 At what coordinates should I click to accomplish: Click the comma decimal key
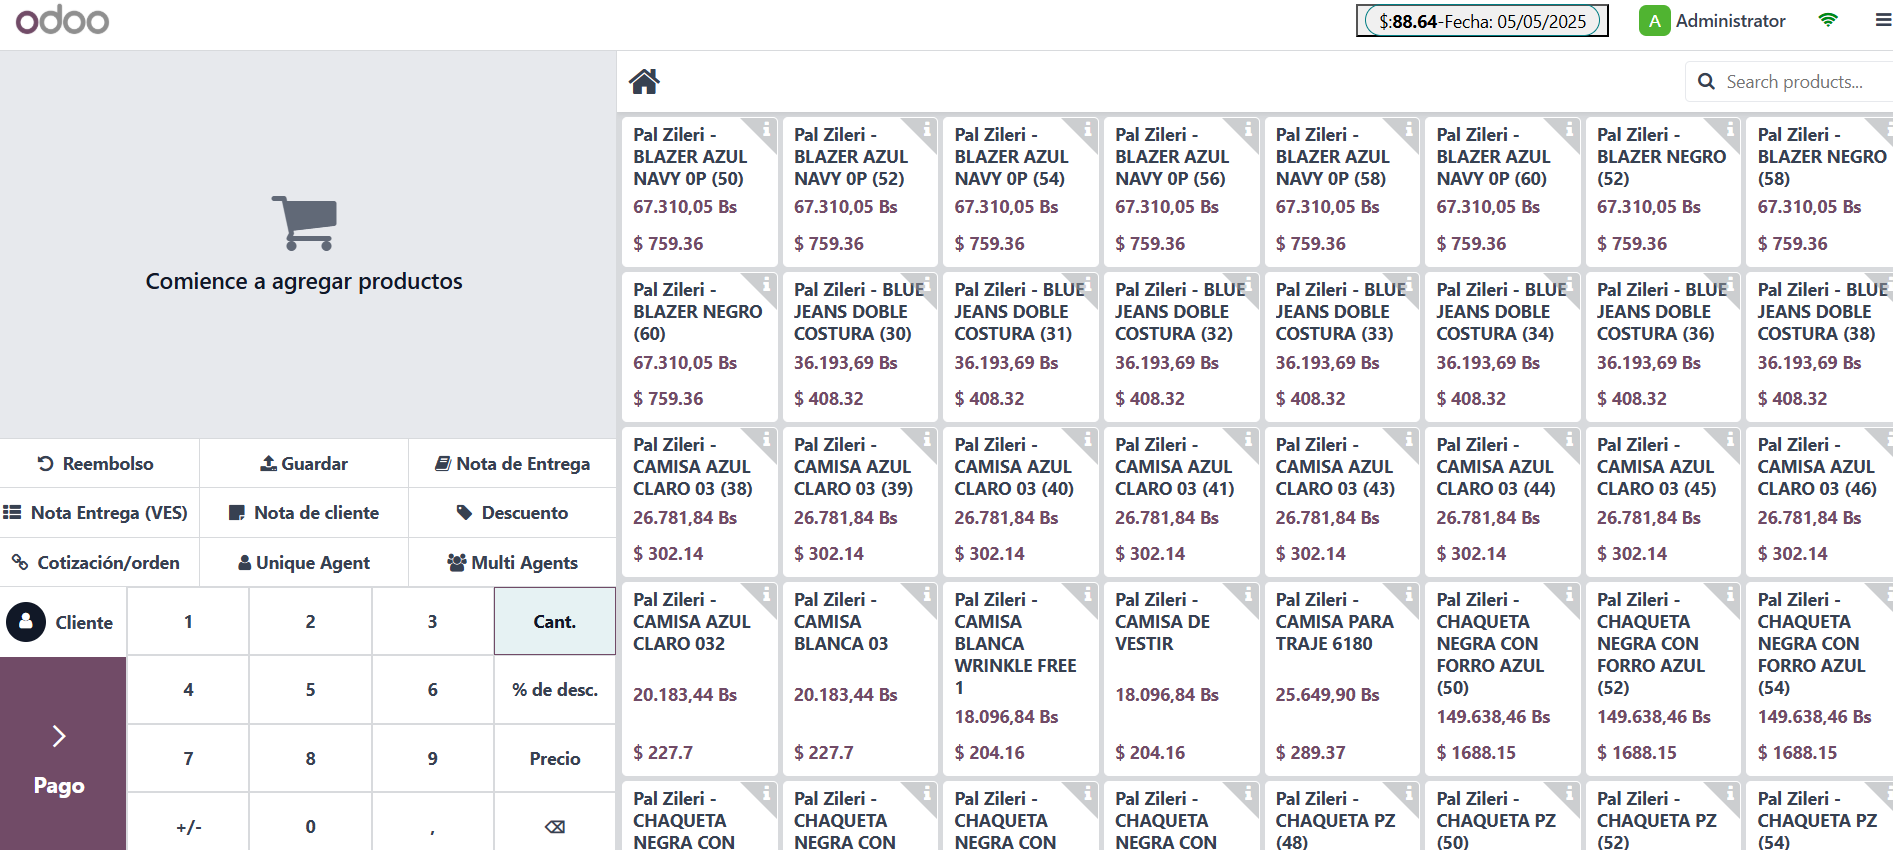coord(432,826)
